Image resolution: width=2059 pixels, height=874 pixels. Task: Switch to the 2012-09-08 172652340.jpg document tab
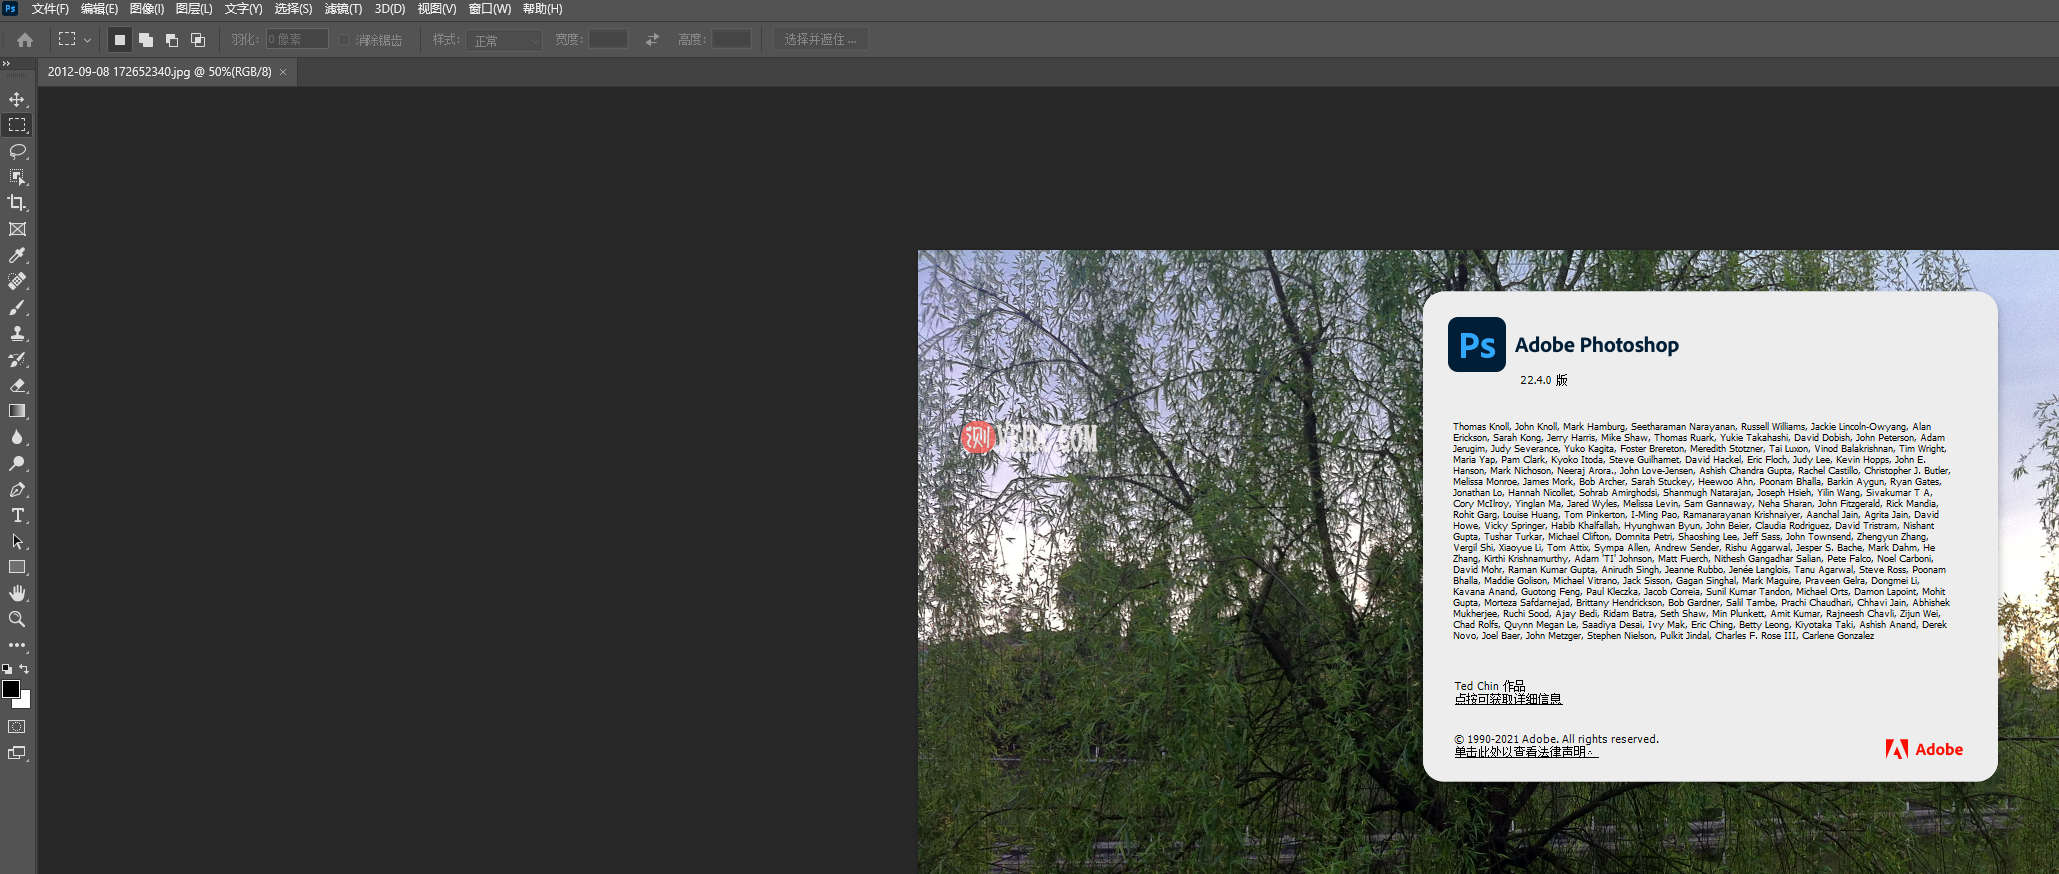coord(160,72)
